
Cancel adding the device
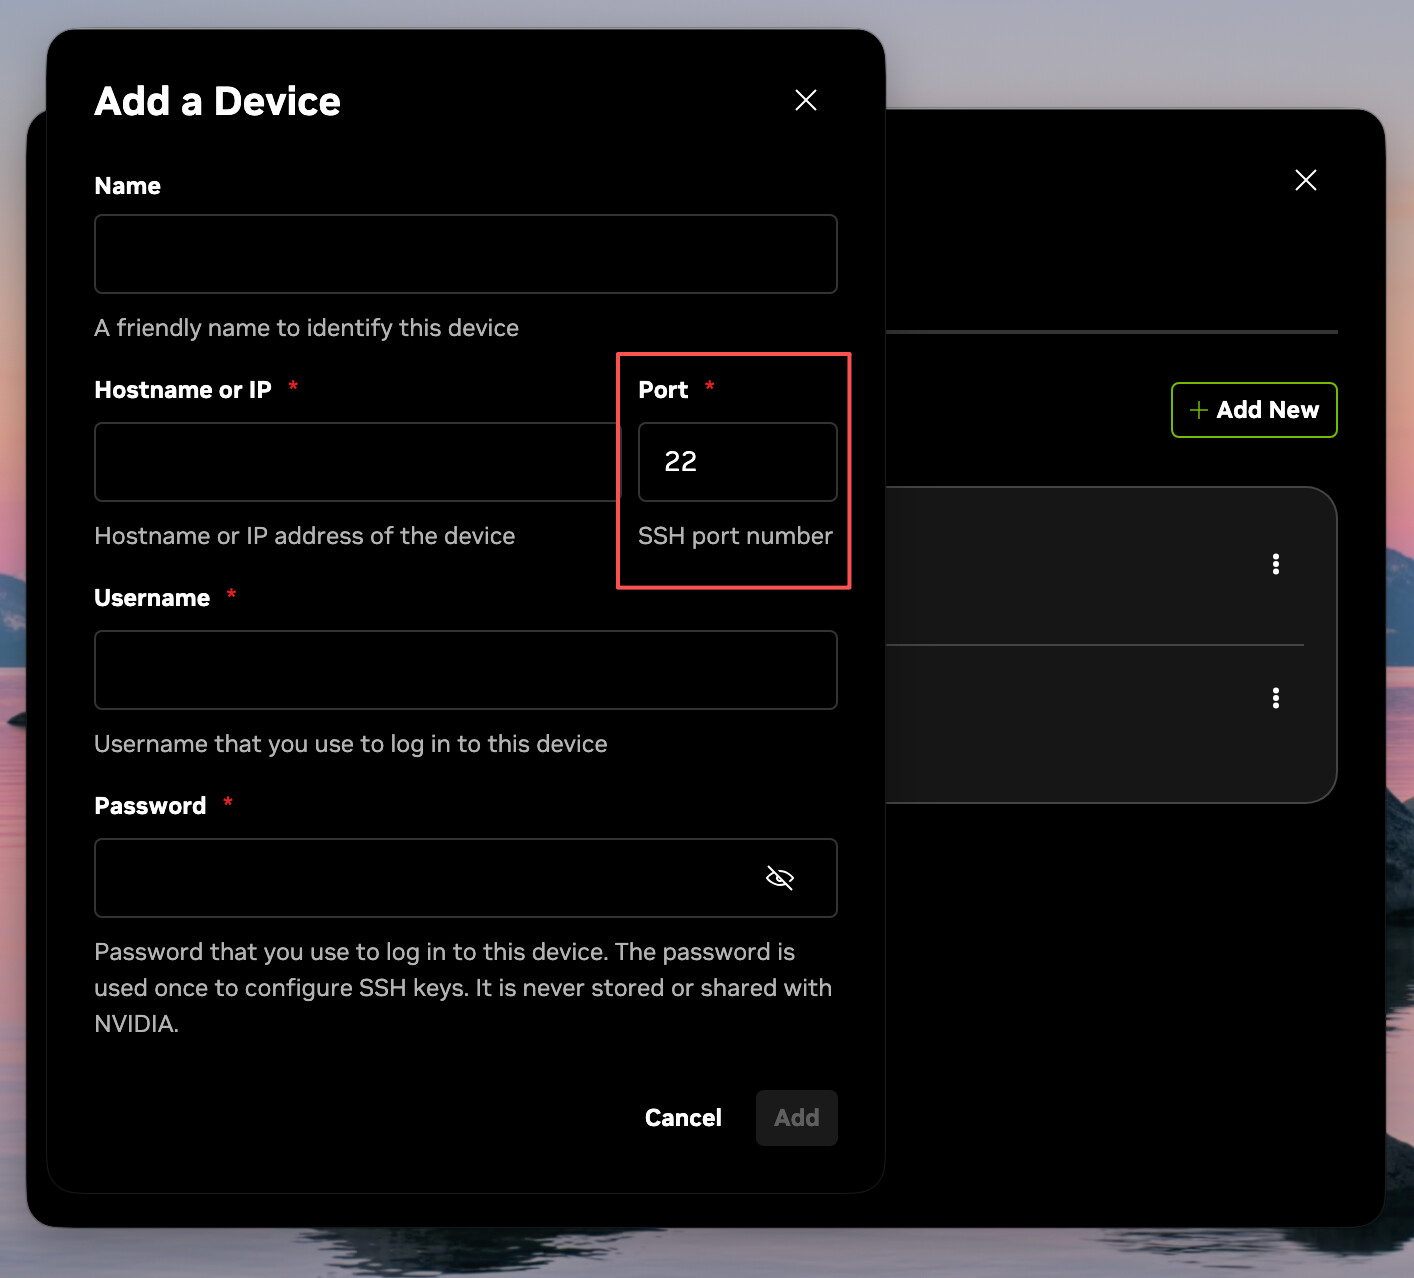click(683, 1118)
